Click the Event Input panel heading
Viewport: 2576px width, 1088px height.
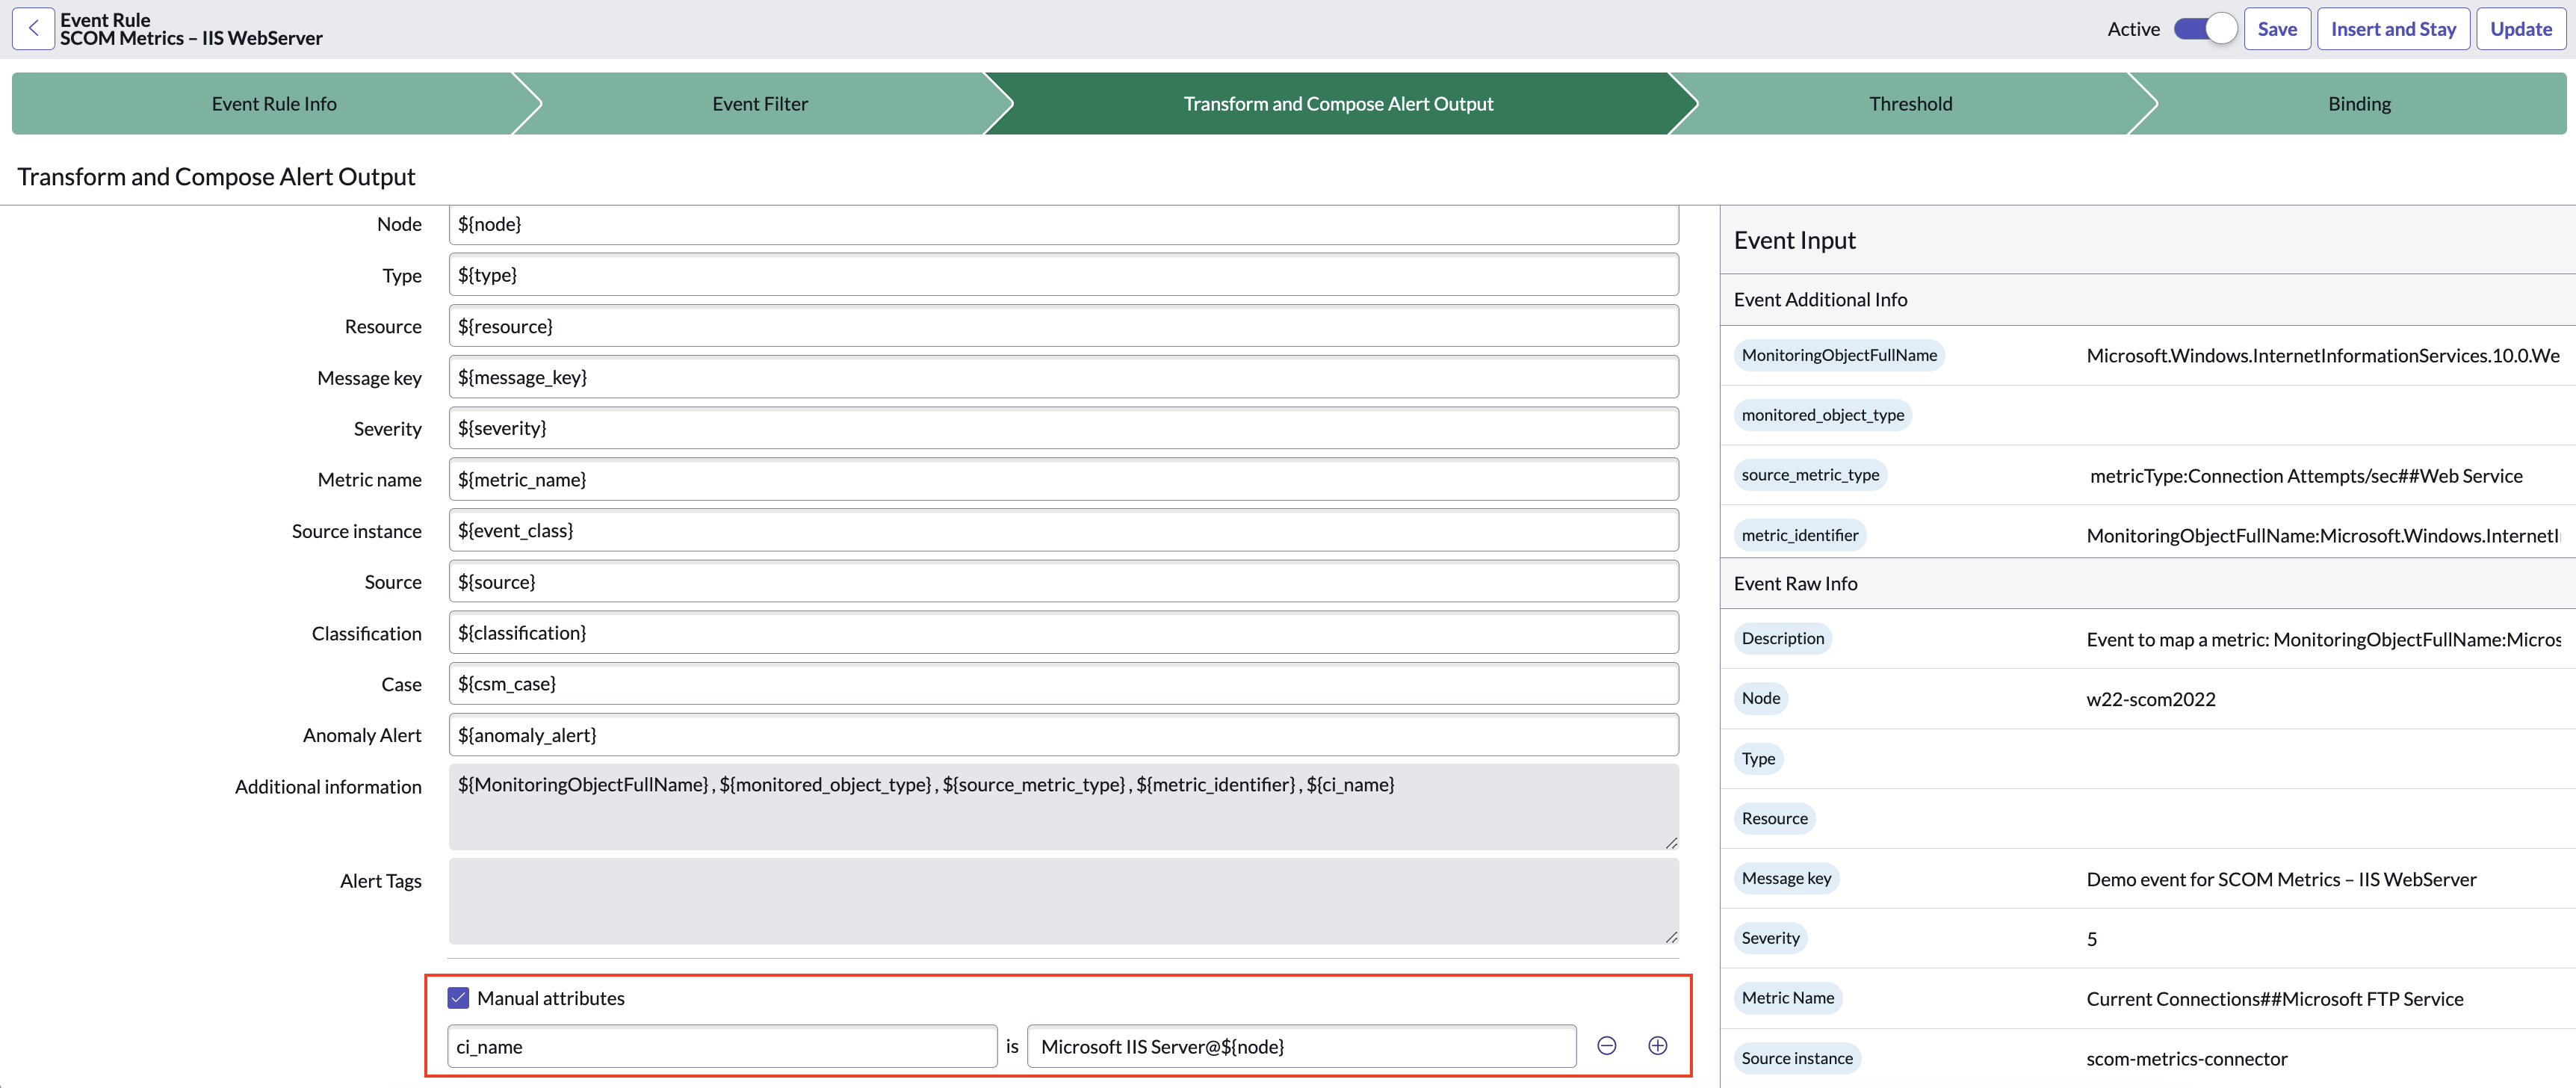pos(1794,240)
